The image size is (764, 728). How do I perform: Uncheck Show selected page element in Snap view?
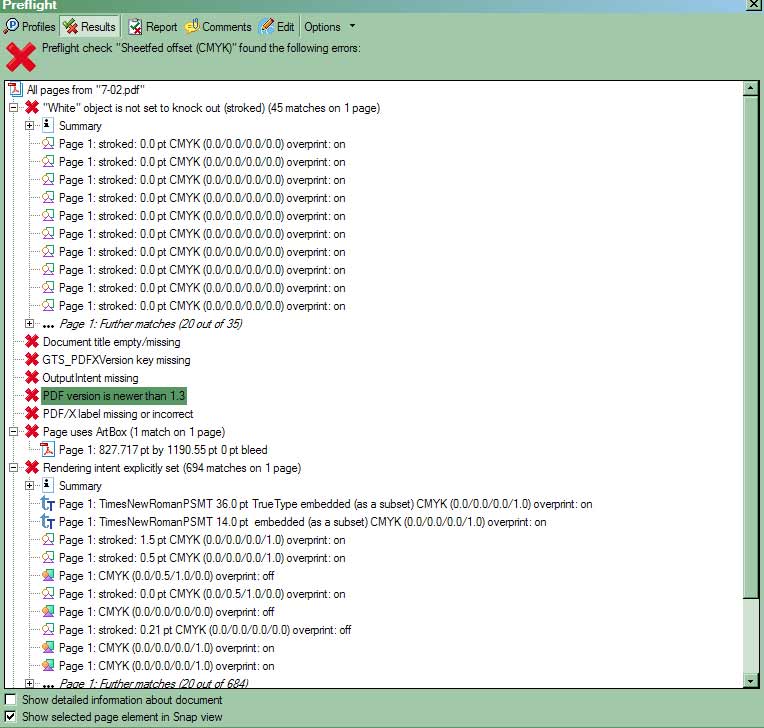tap(10, 717)
